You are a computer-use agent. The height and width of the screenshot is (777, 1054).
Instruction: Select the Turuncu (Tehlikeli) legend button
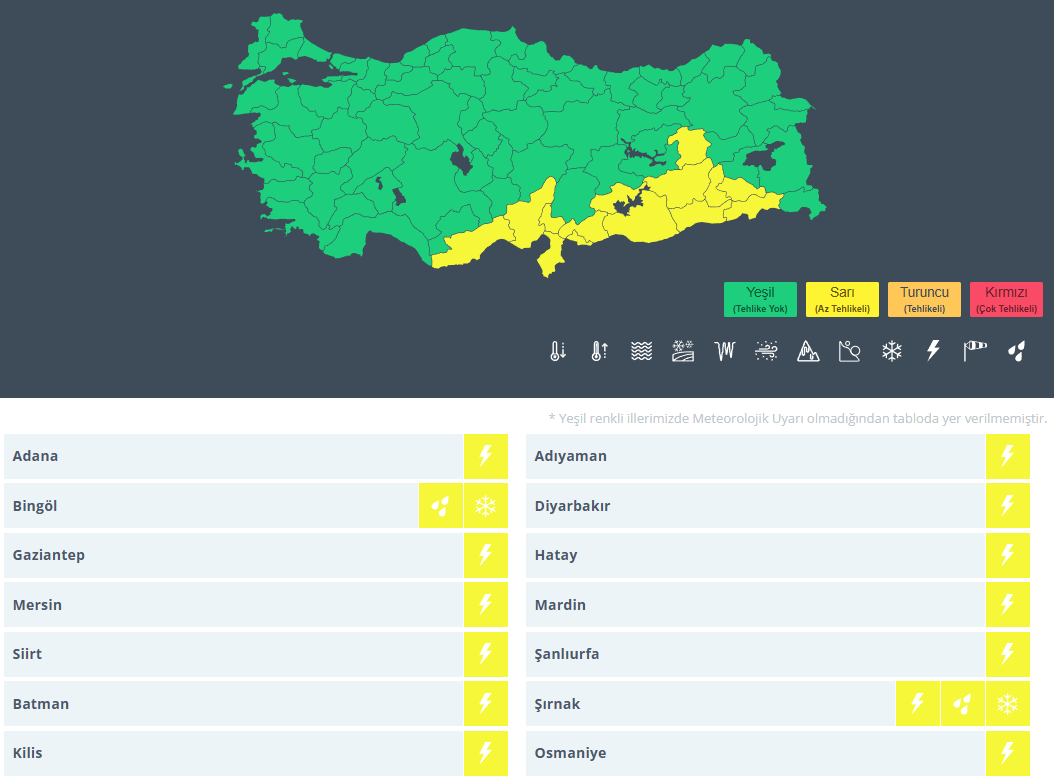coord(924,299)
